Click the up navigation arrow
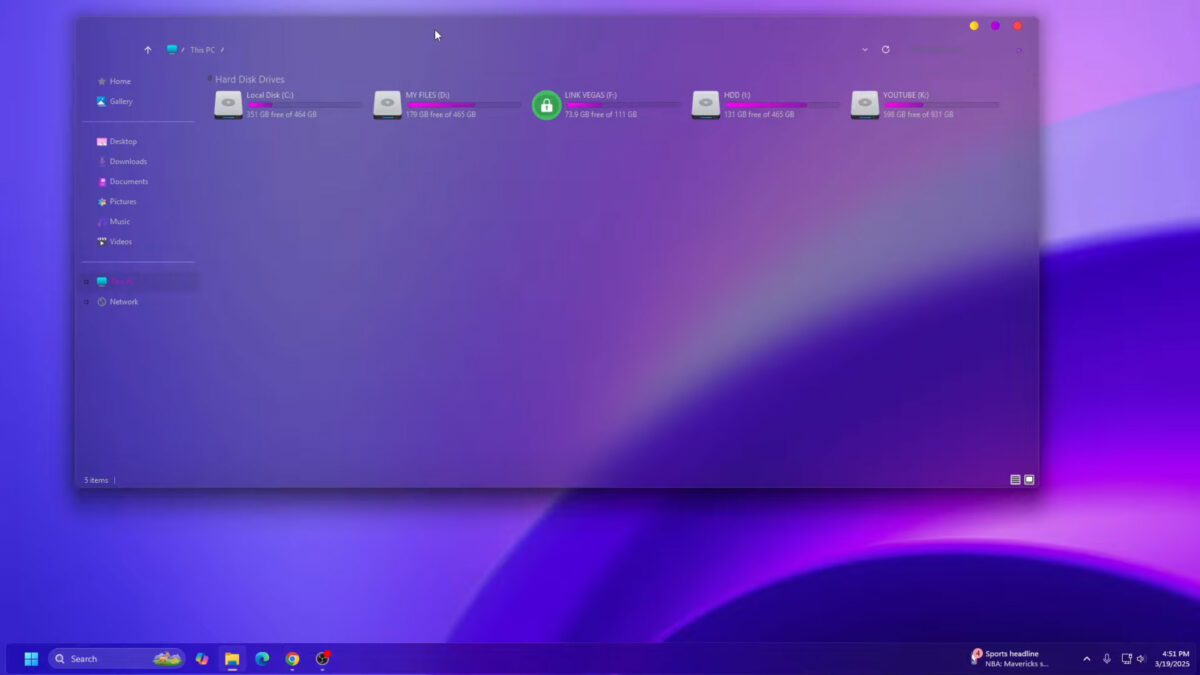The width and height of the screenshot is (1200, 675). (x=148, y=50)
